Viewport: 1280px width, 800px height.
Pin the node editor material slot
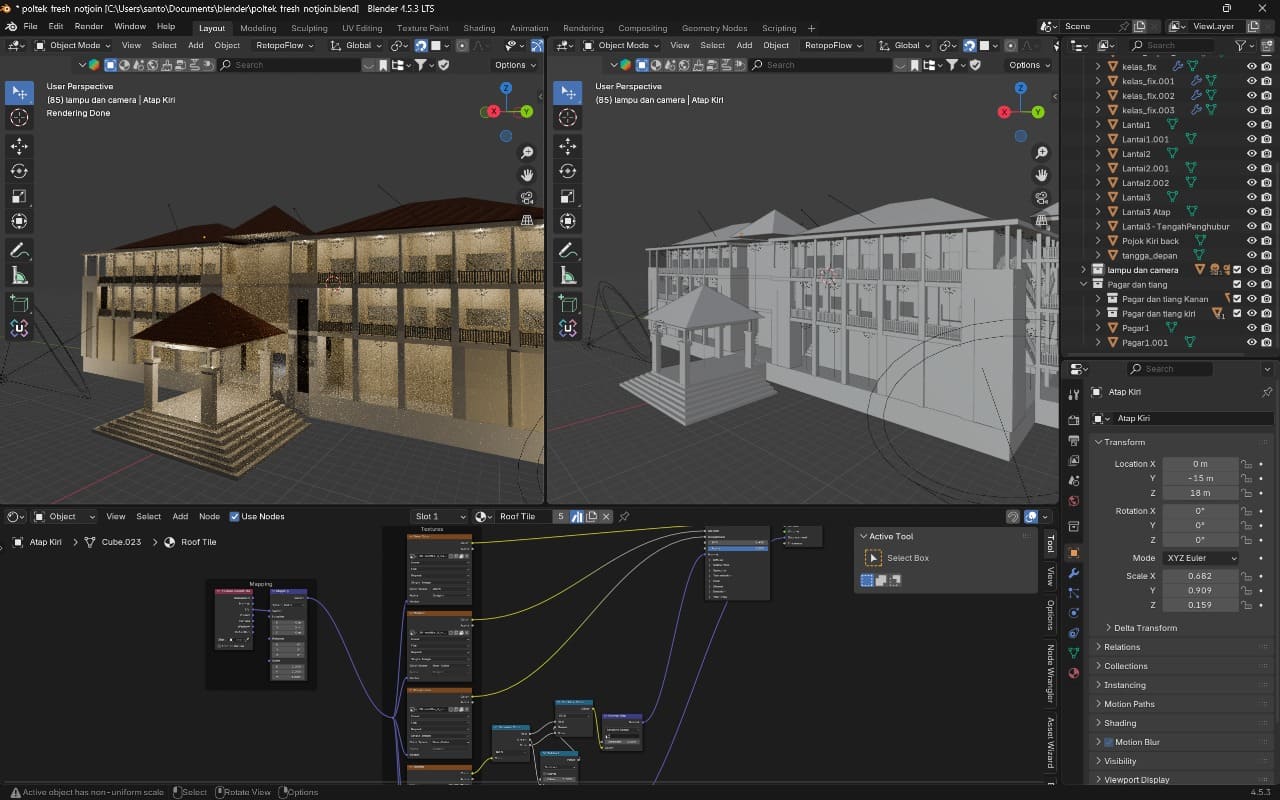click(624, 517)
